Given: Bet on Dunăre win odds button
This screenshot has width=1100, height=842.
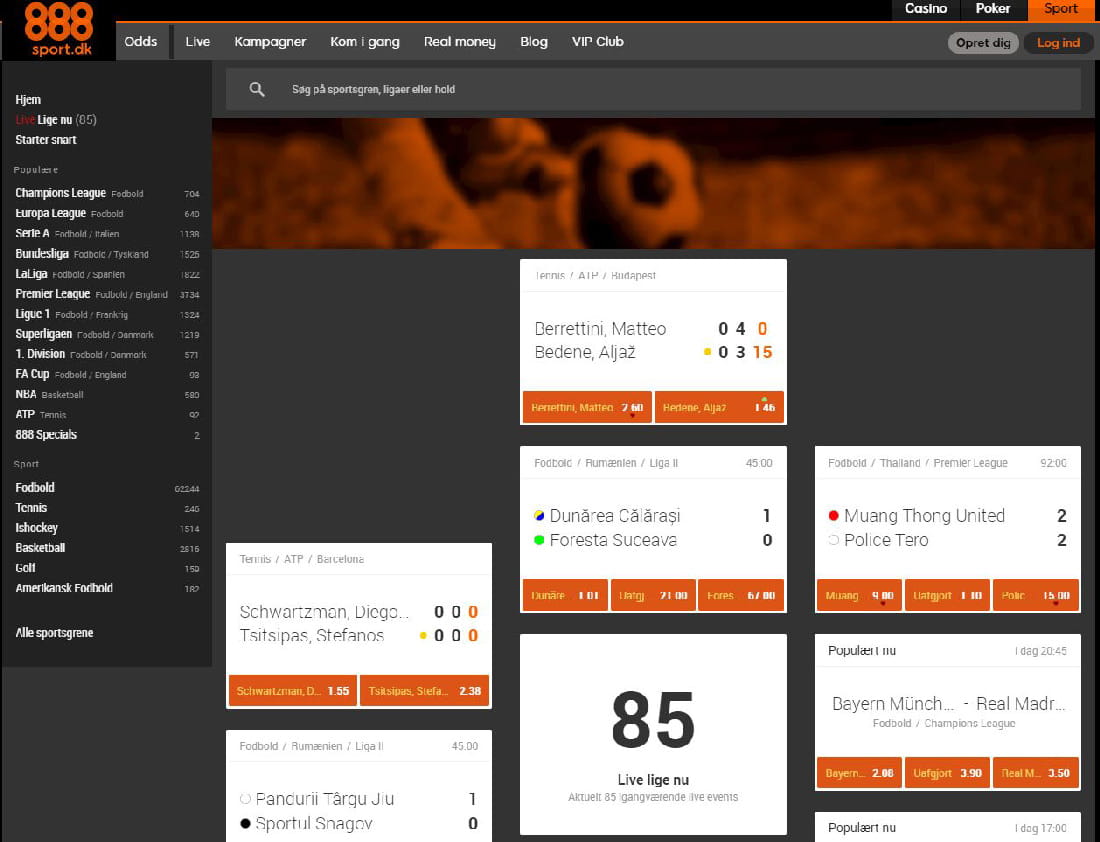Looking at the screenshot, I should coord(565,595).
